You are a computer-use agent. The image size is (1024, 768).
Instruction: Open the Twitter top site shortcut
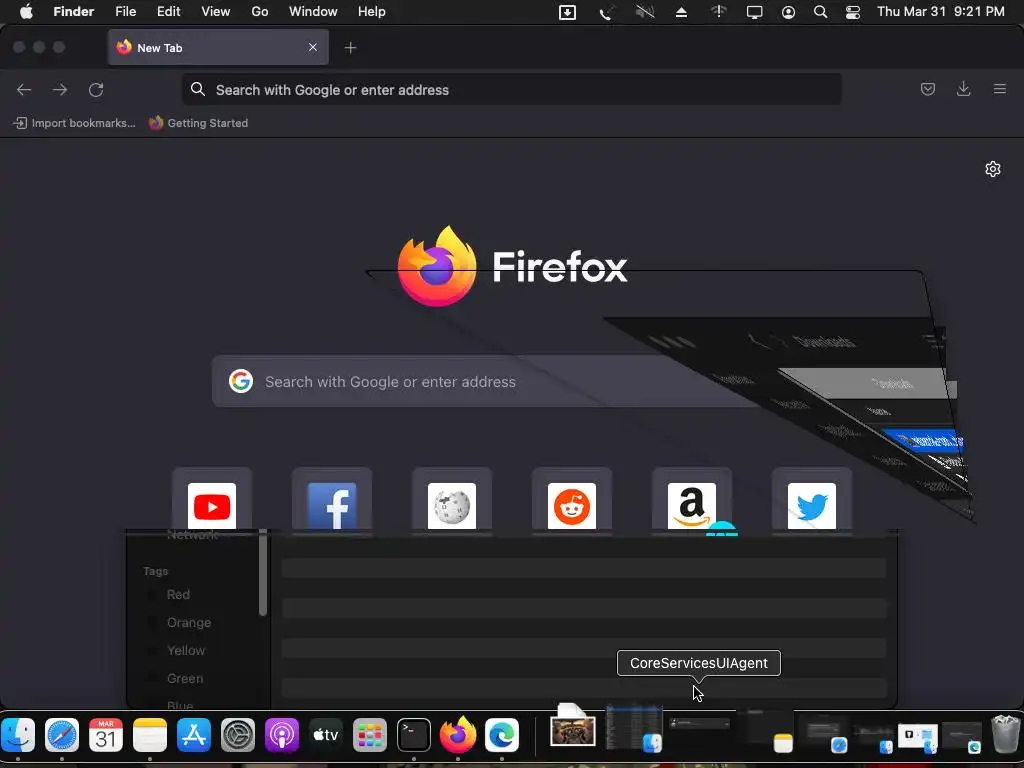(812, 502)
